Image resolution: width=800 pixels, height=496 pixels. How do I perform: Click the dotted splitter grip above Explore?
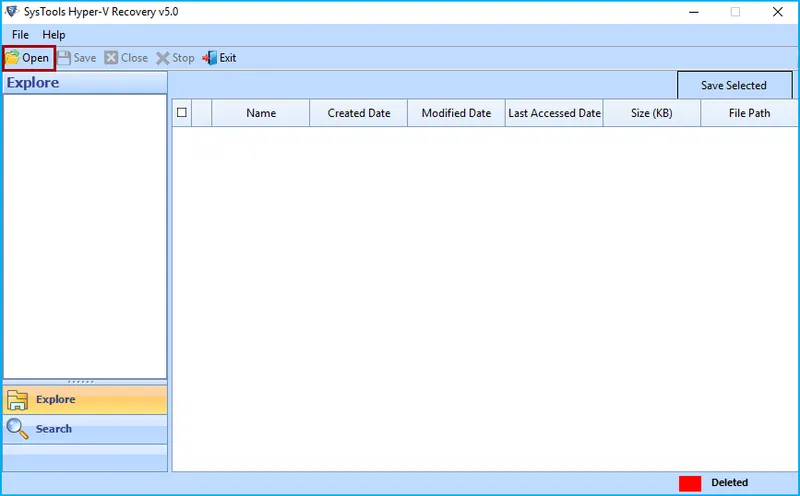coord(84,381)
